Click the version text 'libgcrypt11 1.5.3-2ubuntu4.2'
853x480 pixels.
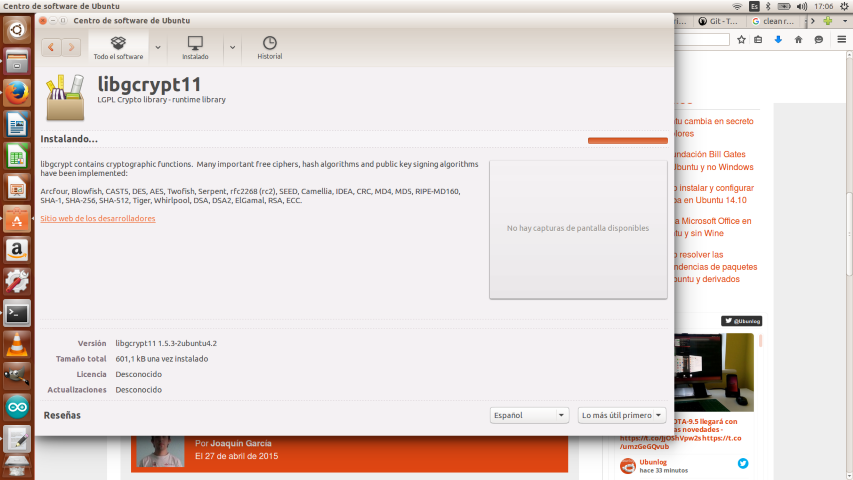tap(166, 343)
